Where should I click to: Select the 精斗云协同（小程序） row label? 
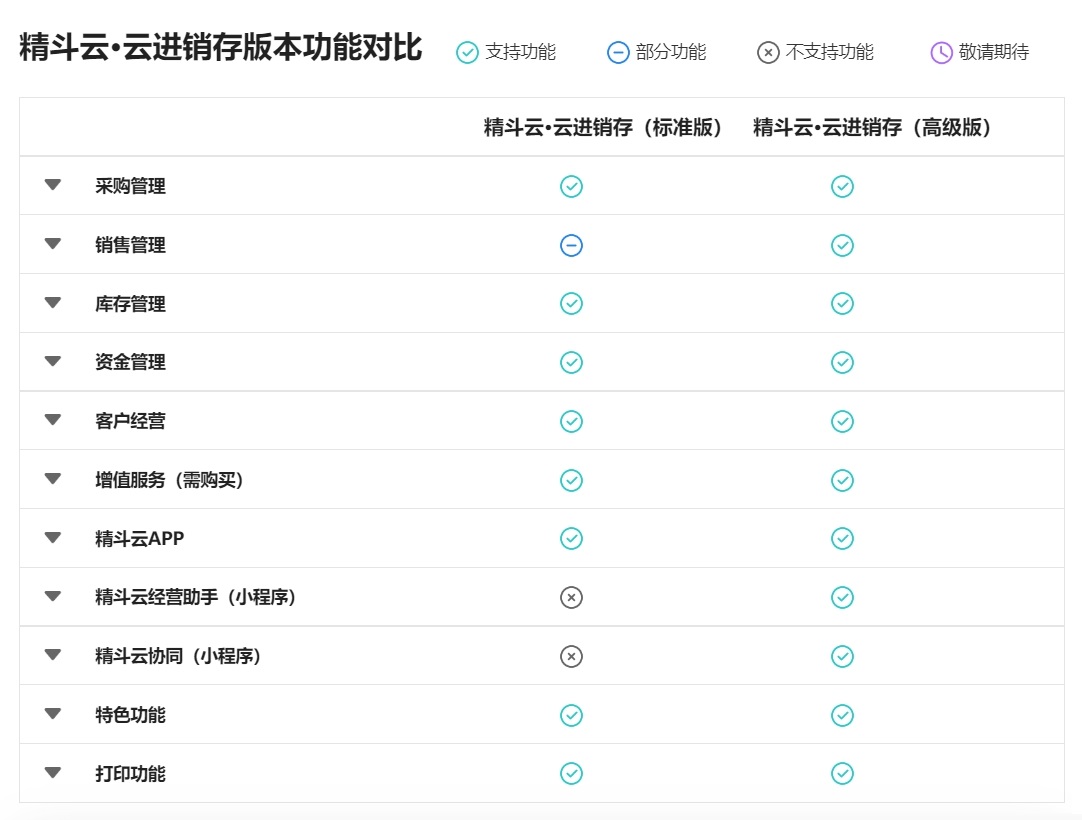[179, 656]
